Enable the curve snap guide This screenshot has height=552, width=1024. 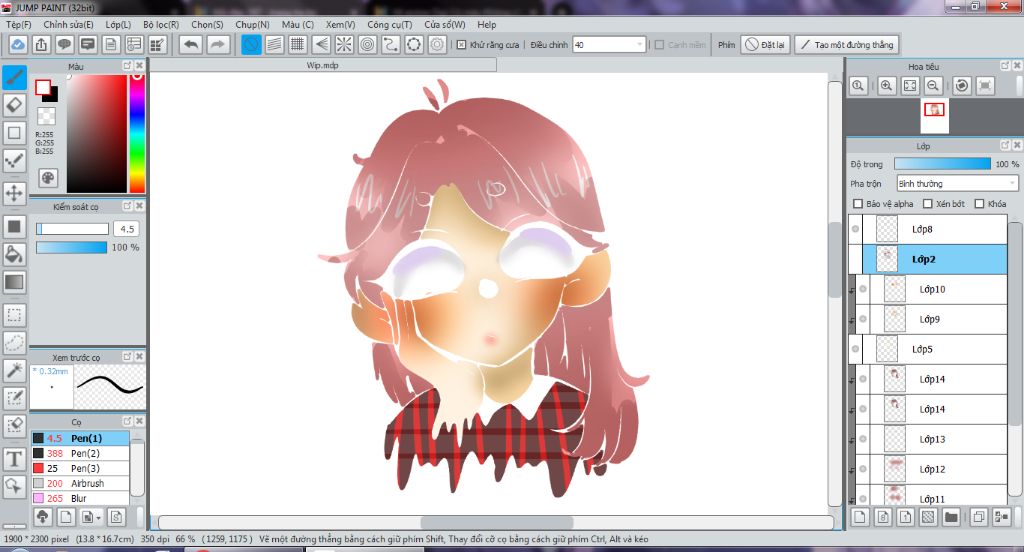(x=391, y=44)
